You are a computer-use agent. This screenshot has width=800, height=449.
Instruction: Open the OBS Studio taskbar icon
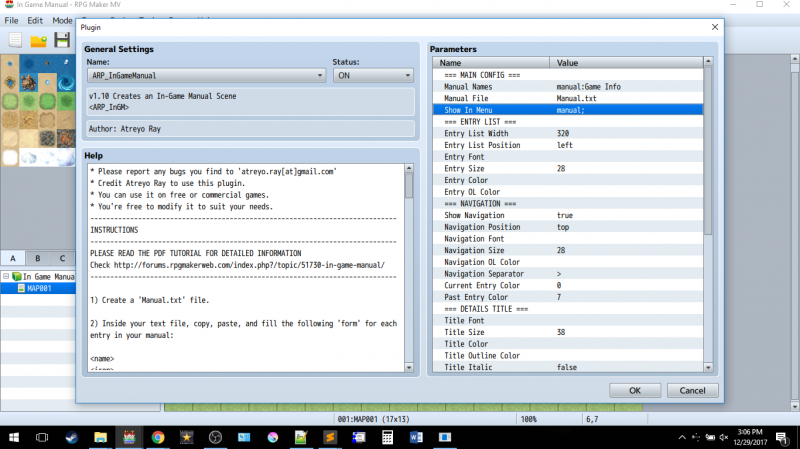[215, 437]
